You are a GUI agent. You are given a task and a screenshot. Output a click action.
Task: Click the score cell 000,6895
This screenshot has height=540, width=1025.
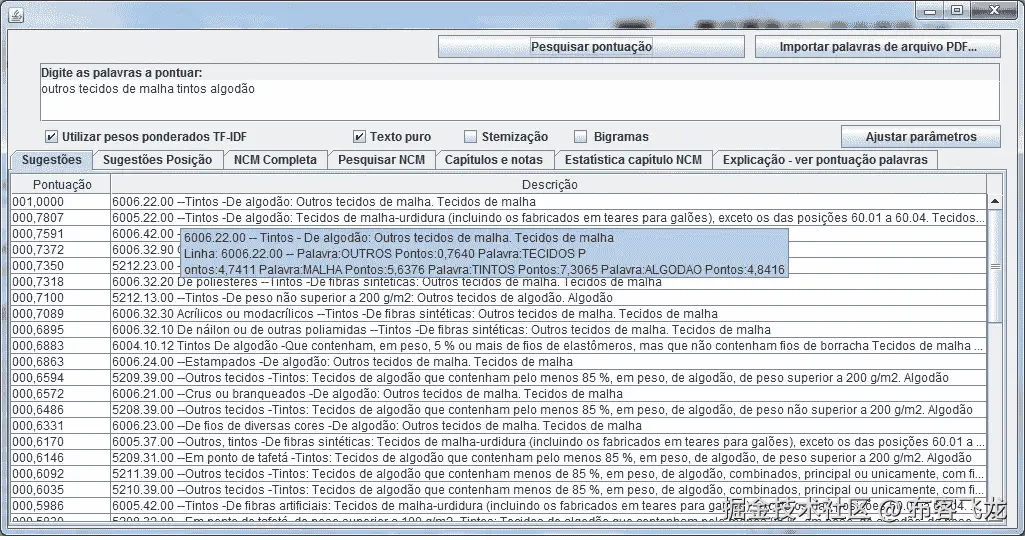(x=61, y=330)
